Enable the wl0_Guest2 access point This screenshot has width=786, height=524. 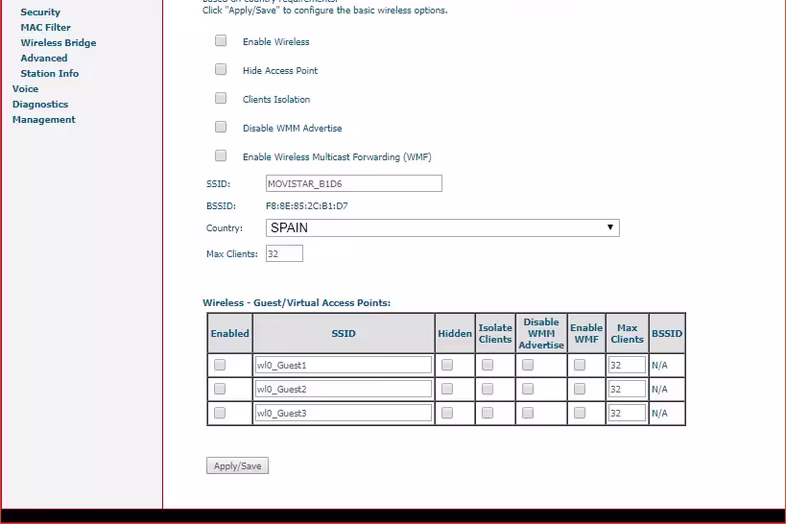[x=220, y=389]
